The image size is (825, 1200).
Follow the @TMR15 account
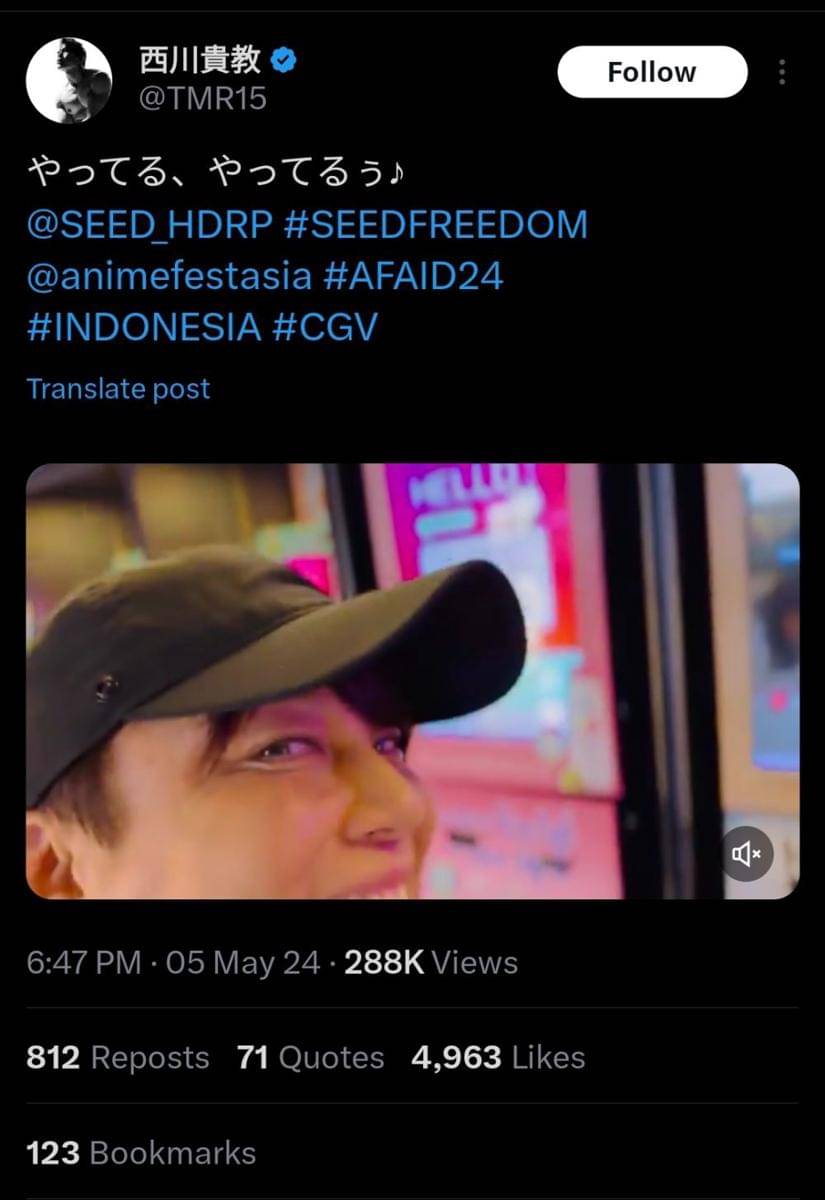coord(652,72)
